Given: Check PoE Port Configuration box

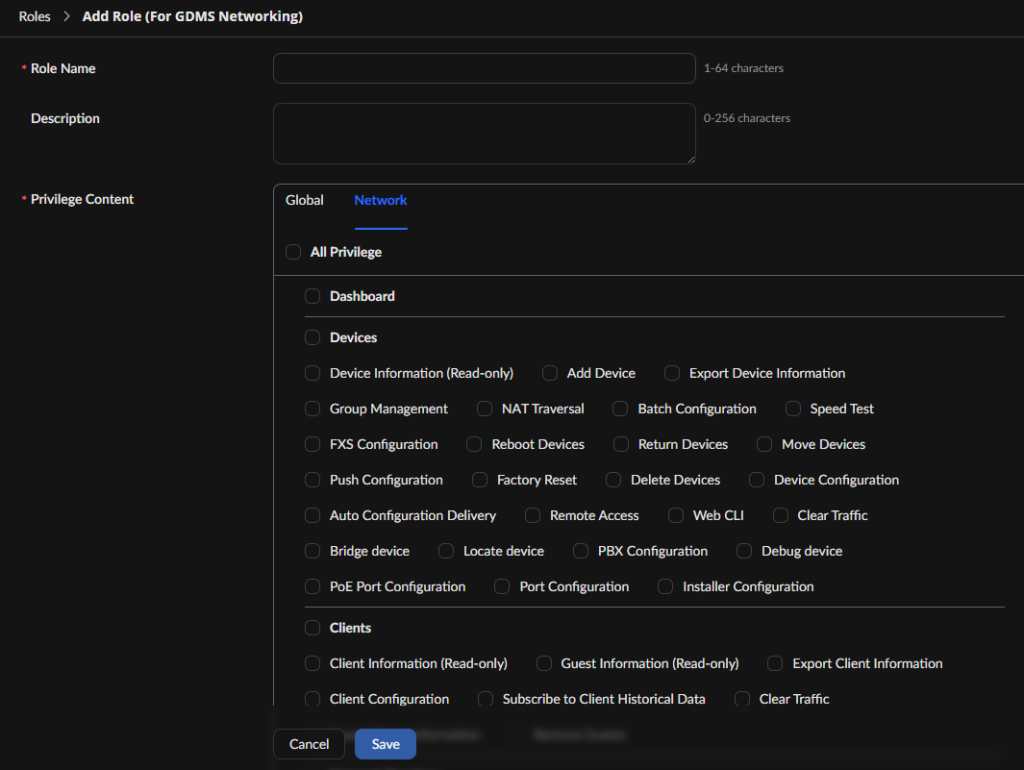Looking at the screenshot, I should tap(313, 586).
